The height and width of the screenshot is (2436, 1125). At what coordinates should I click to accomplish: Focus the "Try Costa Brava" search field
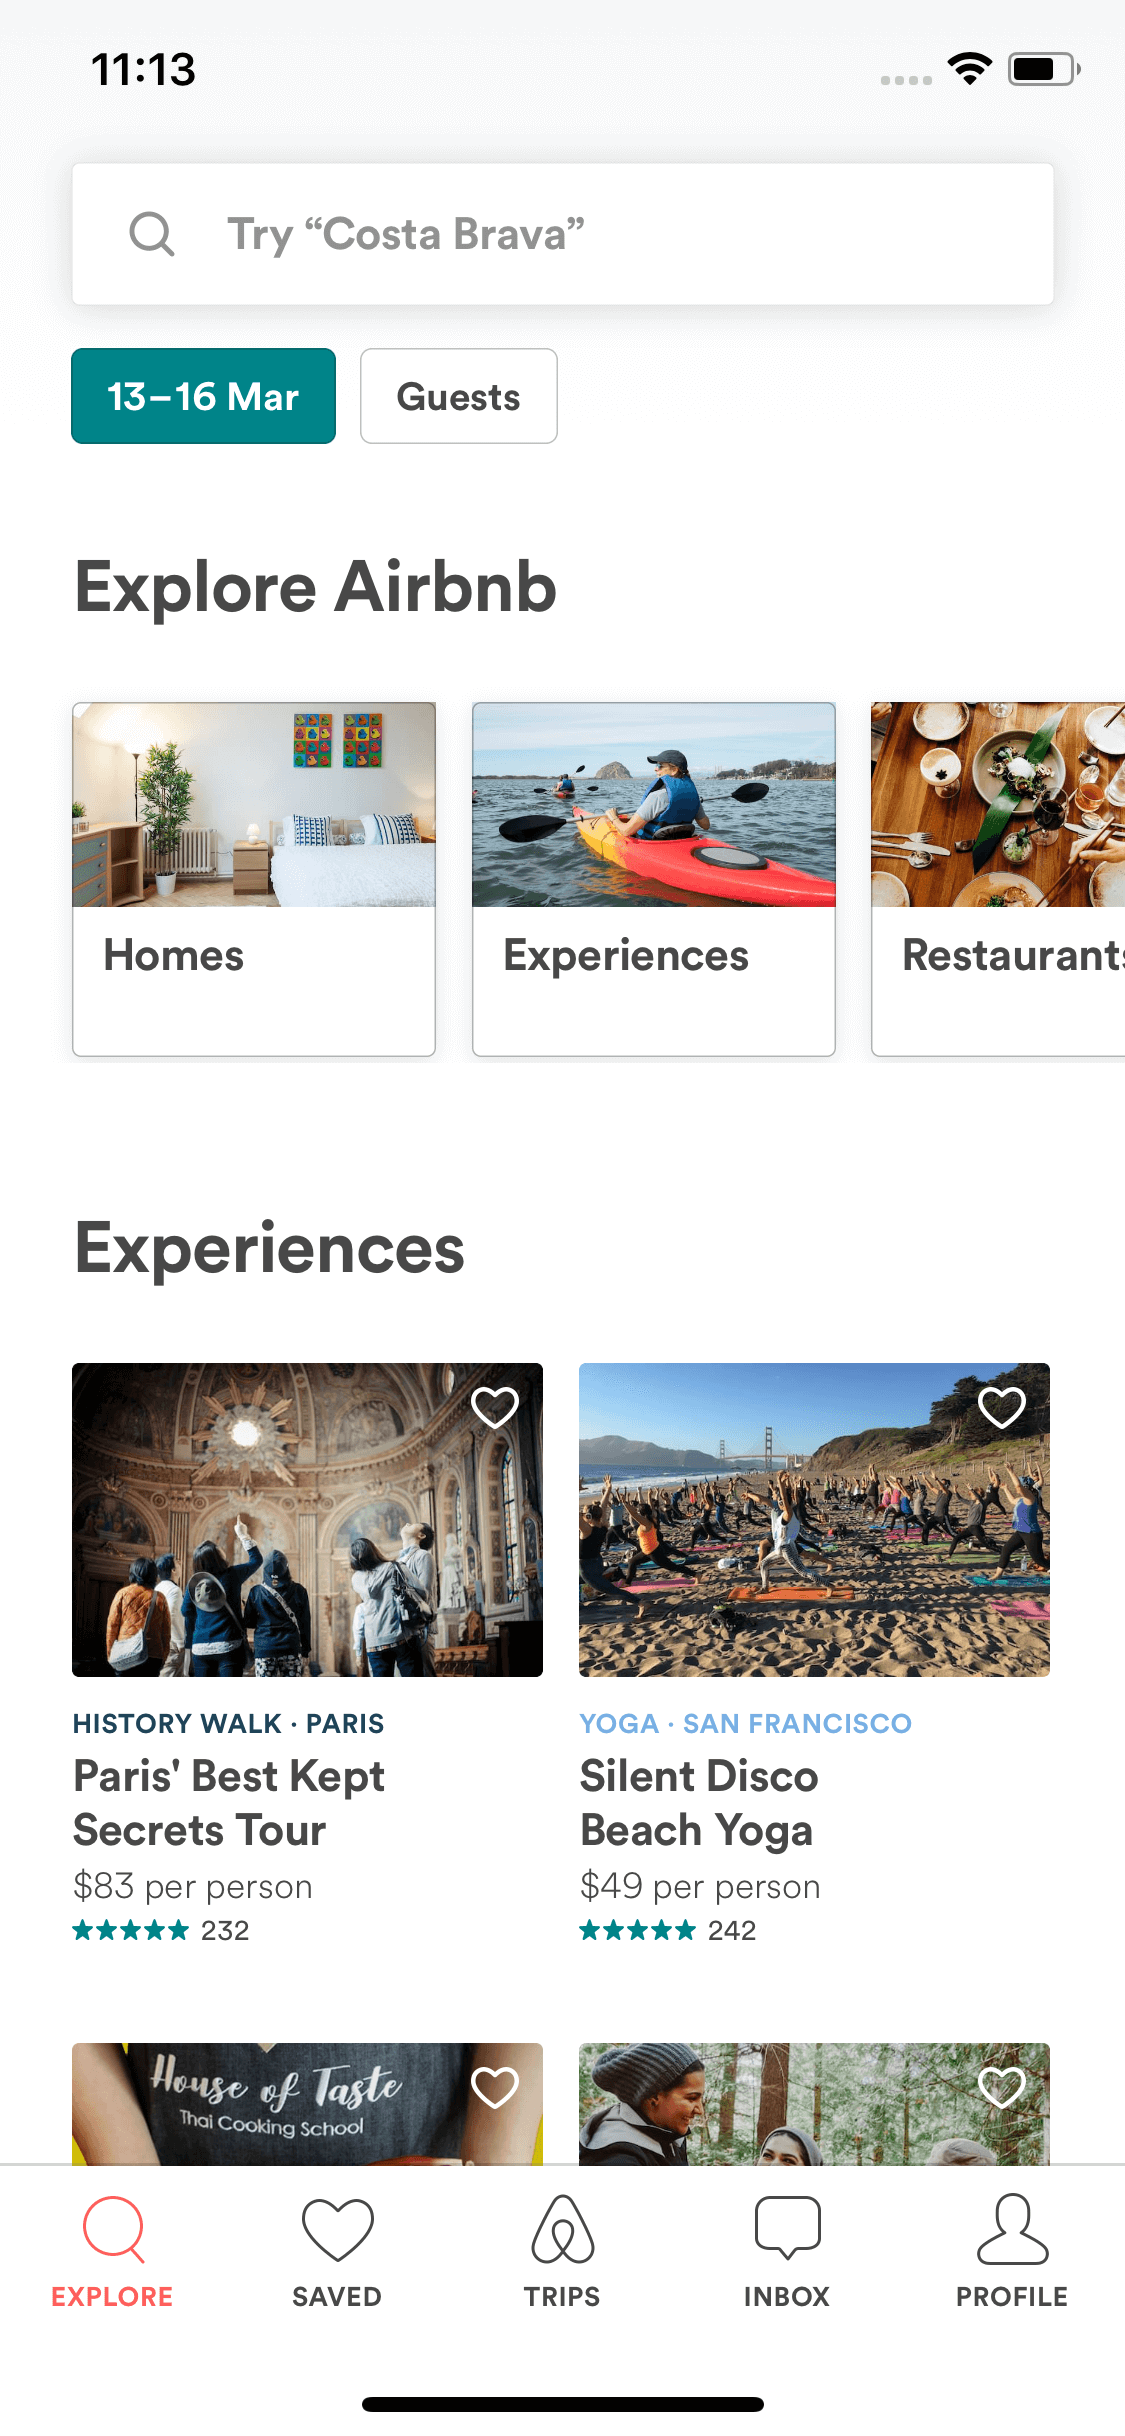(563, 234)
